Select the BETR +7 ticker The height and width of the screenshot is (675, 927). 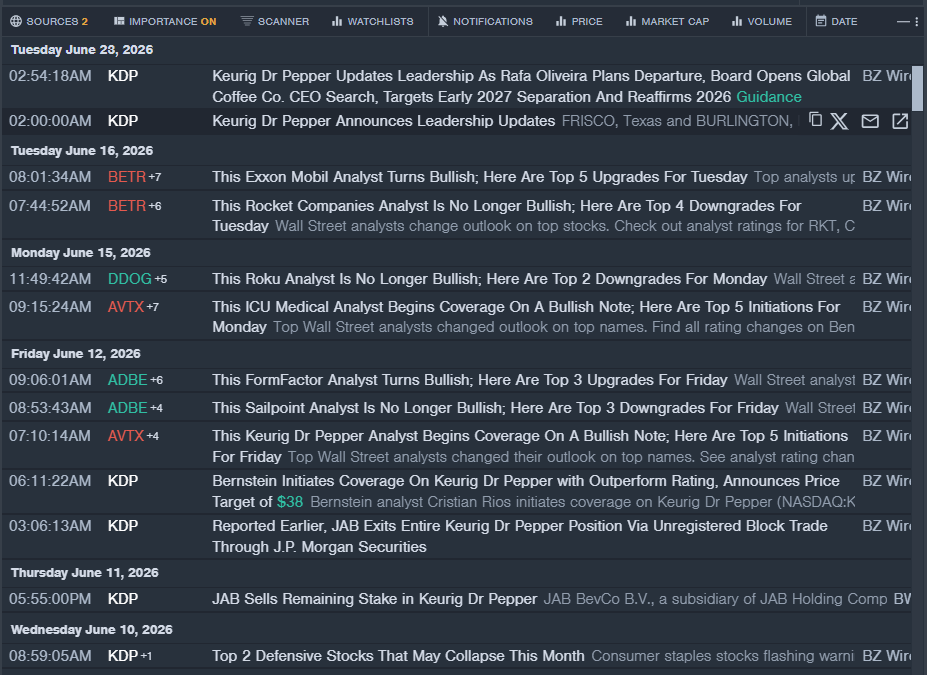point(134,177)
